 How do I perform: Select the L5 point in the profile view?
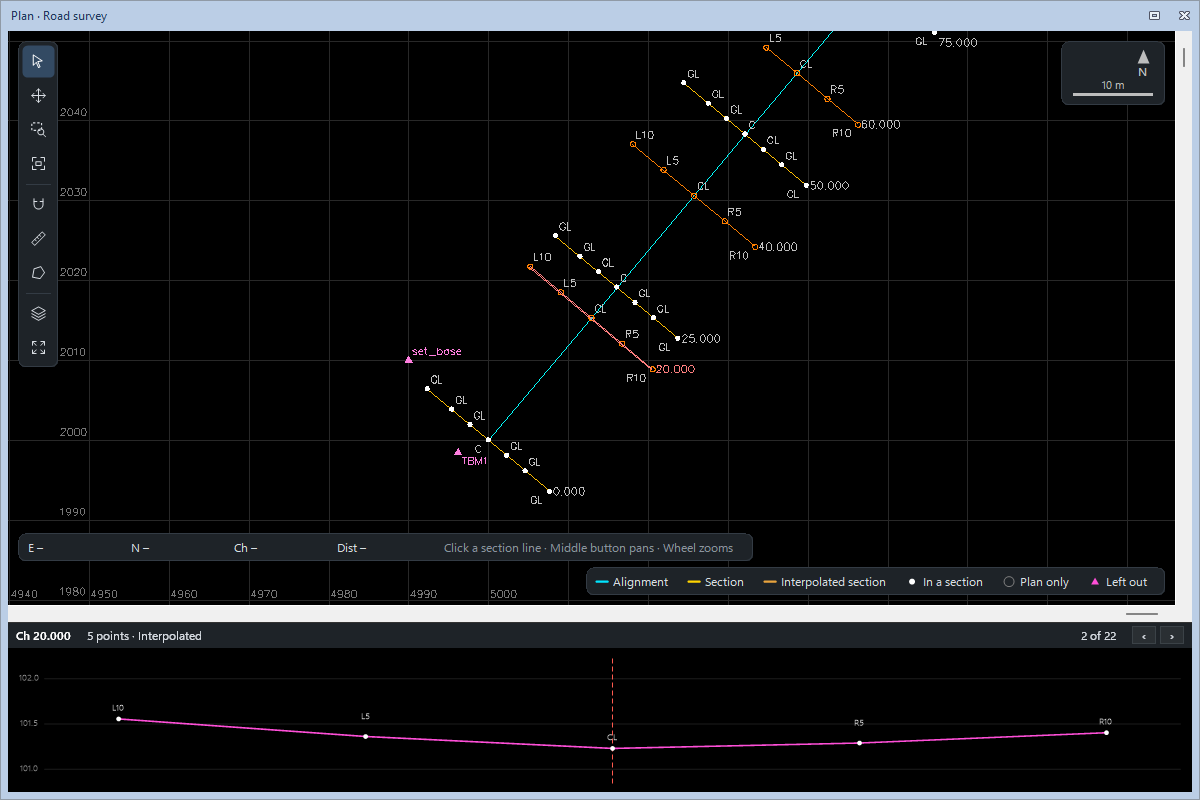pos(366,736)
